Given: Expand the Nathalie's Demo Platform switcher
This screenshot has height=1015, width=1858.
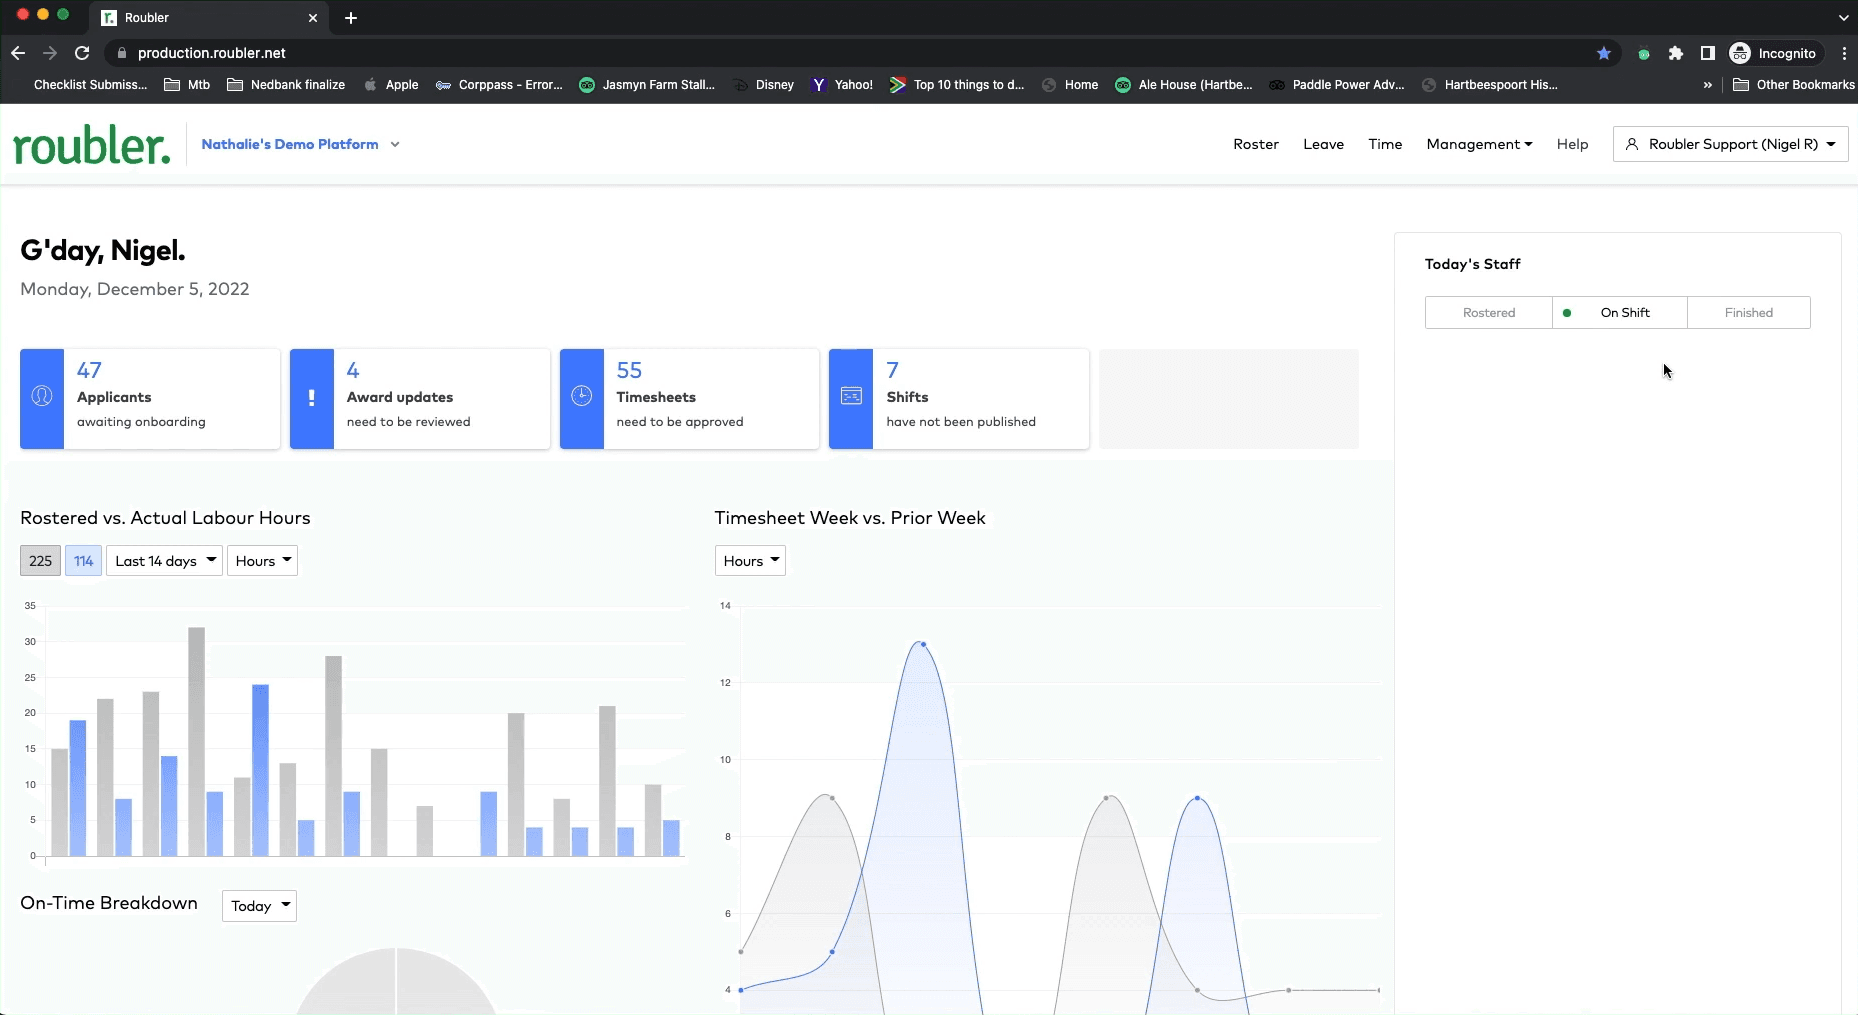Looking at the screenshot, I should point(300,144).
